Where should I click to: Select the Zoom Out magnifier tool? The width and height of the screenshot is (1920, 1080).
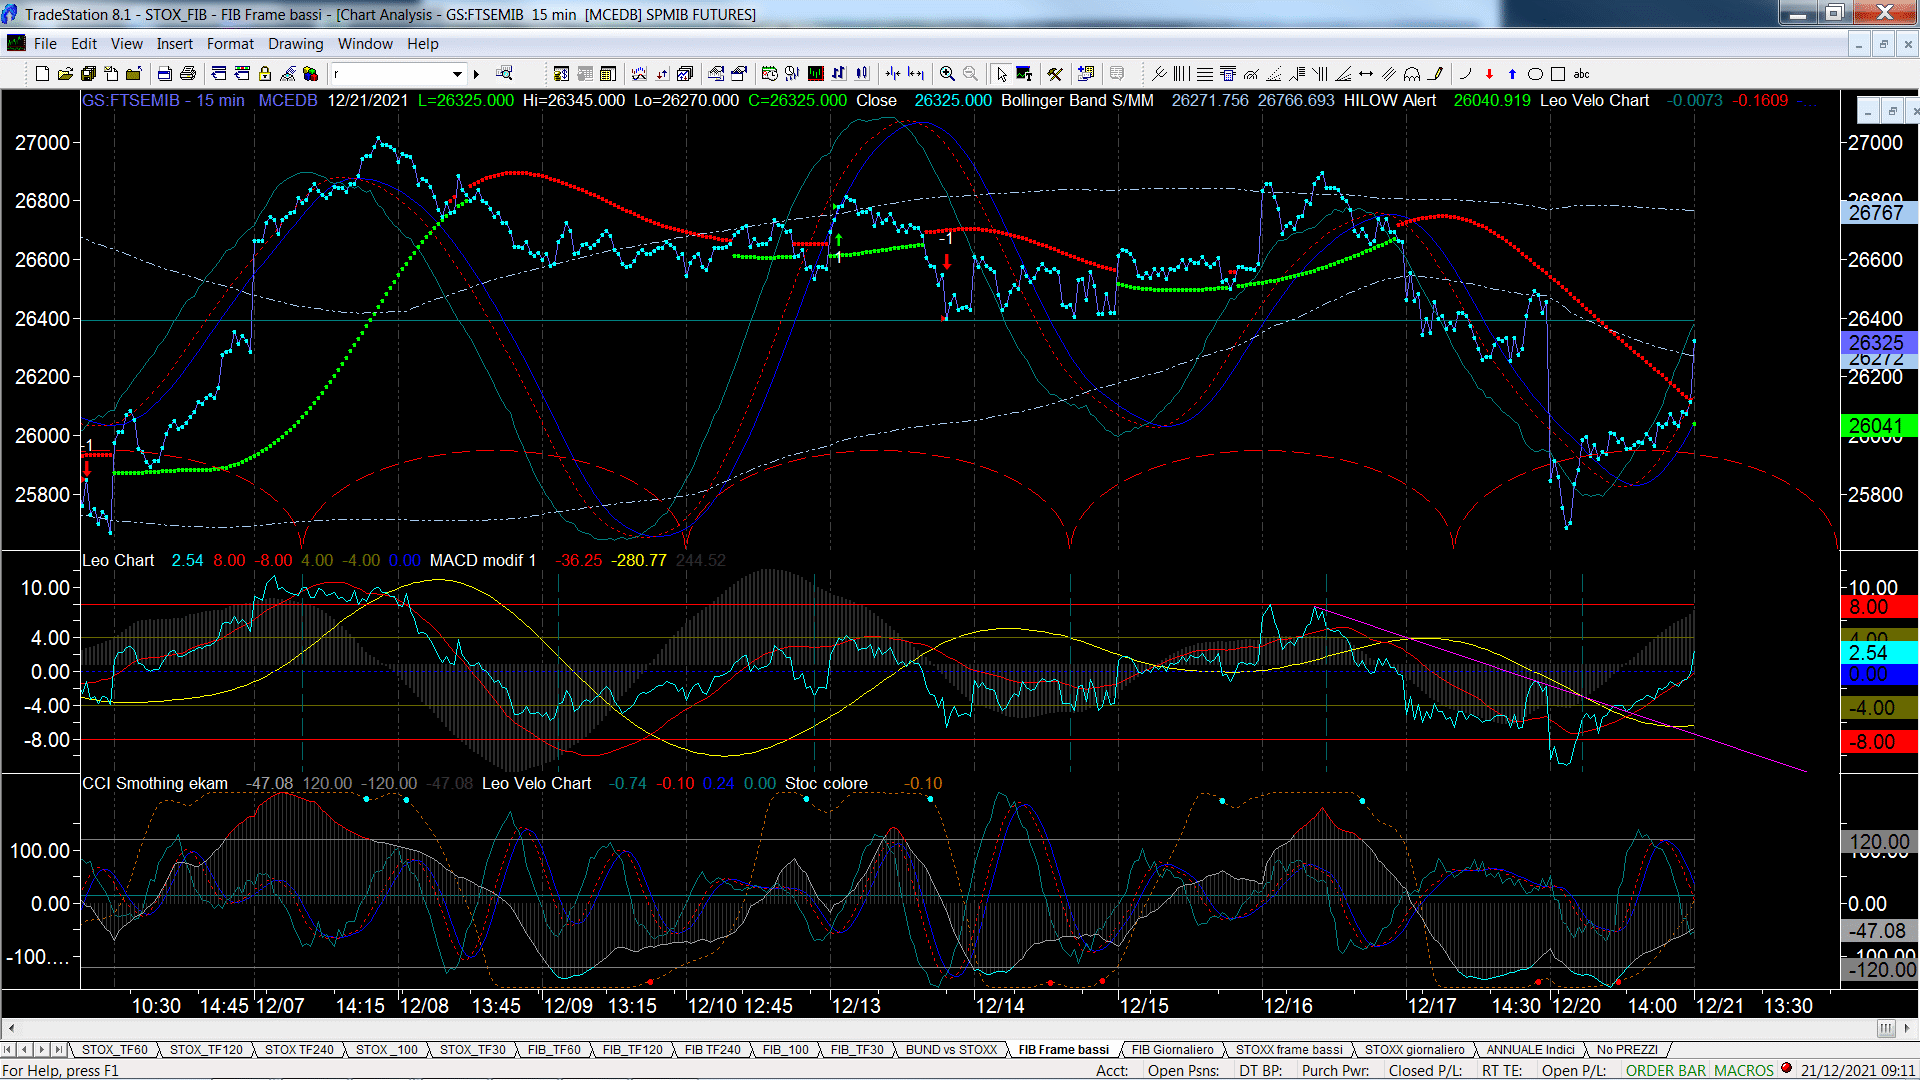[970, 74]
